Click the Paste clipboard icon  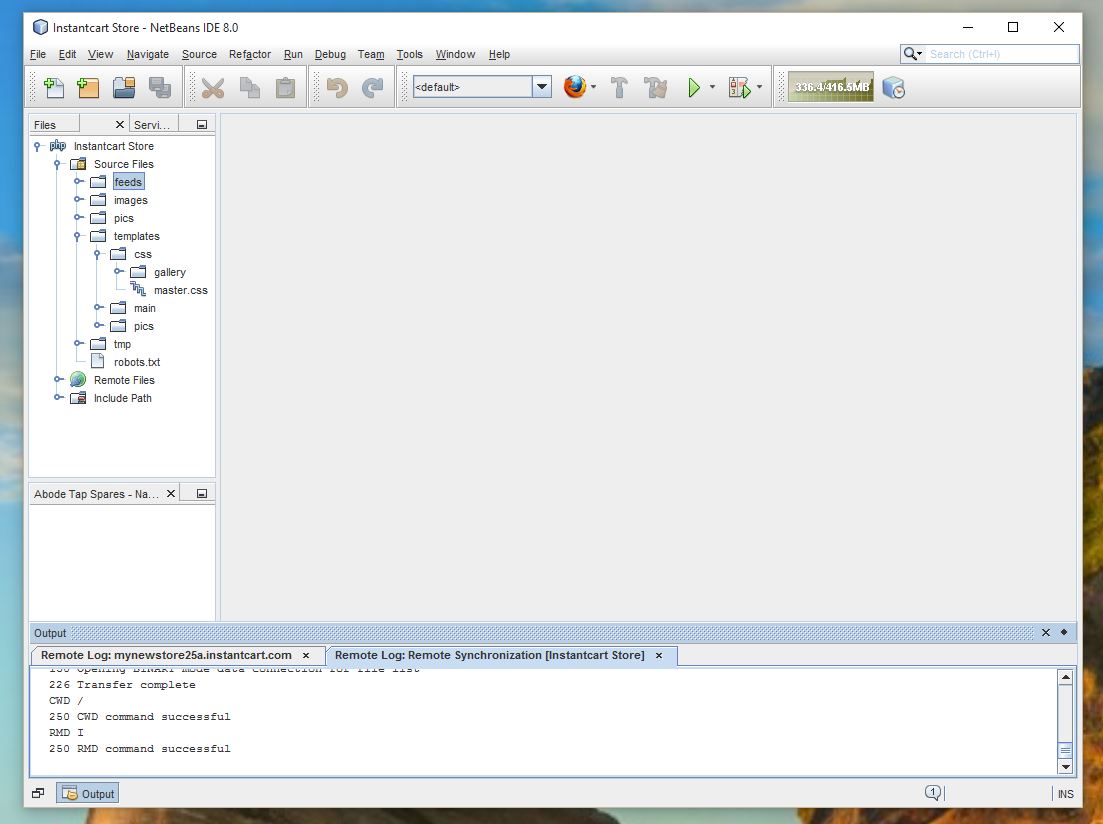tap(285, 87)
